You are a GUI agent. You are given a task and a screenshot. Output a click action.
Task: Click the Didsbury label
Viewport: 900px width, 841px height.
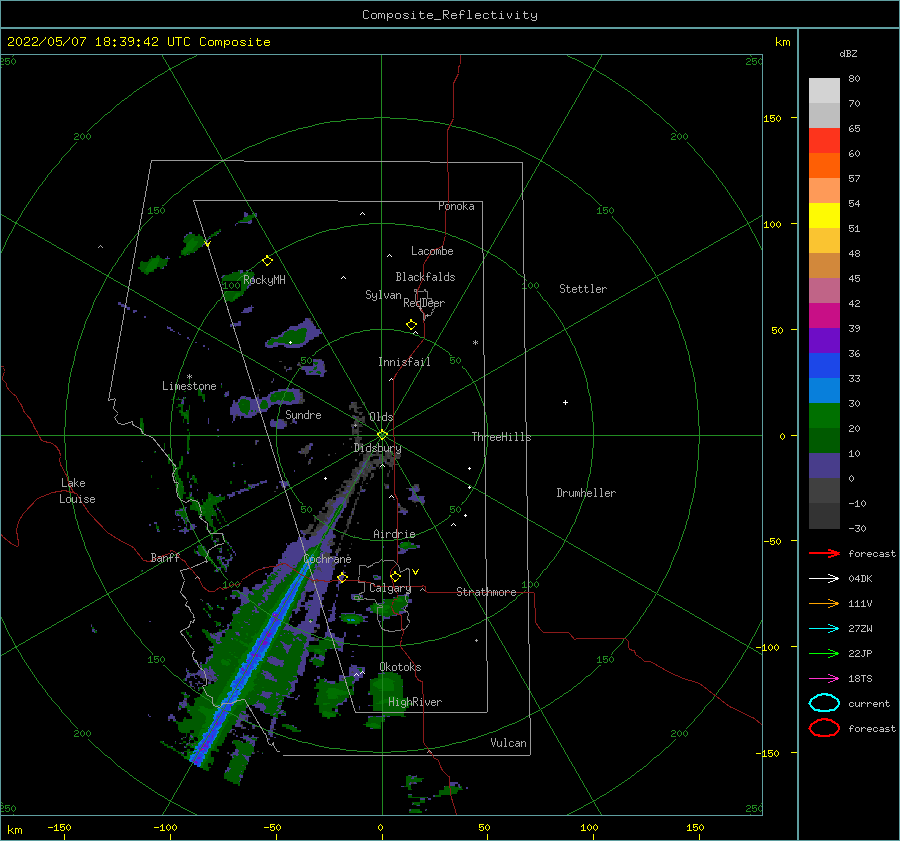[x=377, y=448]
